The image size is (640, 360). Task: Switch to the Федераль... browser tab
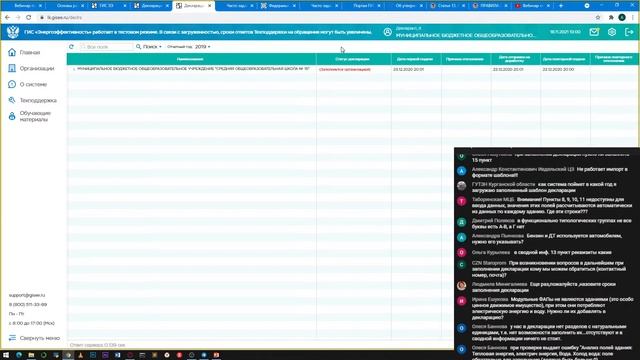278,6
